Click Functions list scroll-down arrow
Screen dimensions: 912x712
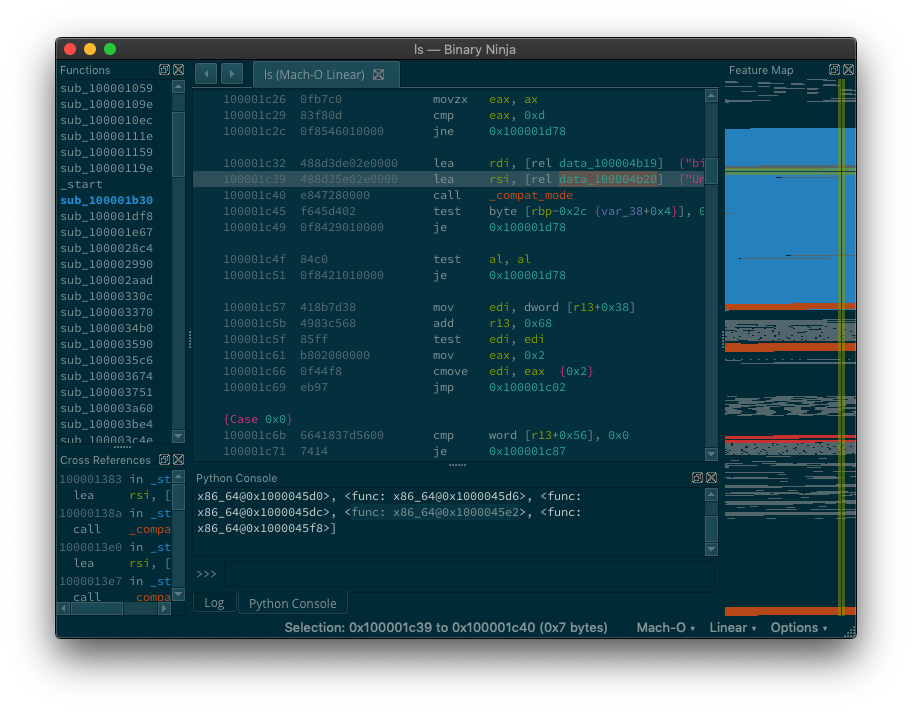coord(179,436)
